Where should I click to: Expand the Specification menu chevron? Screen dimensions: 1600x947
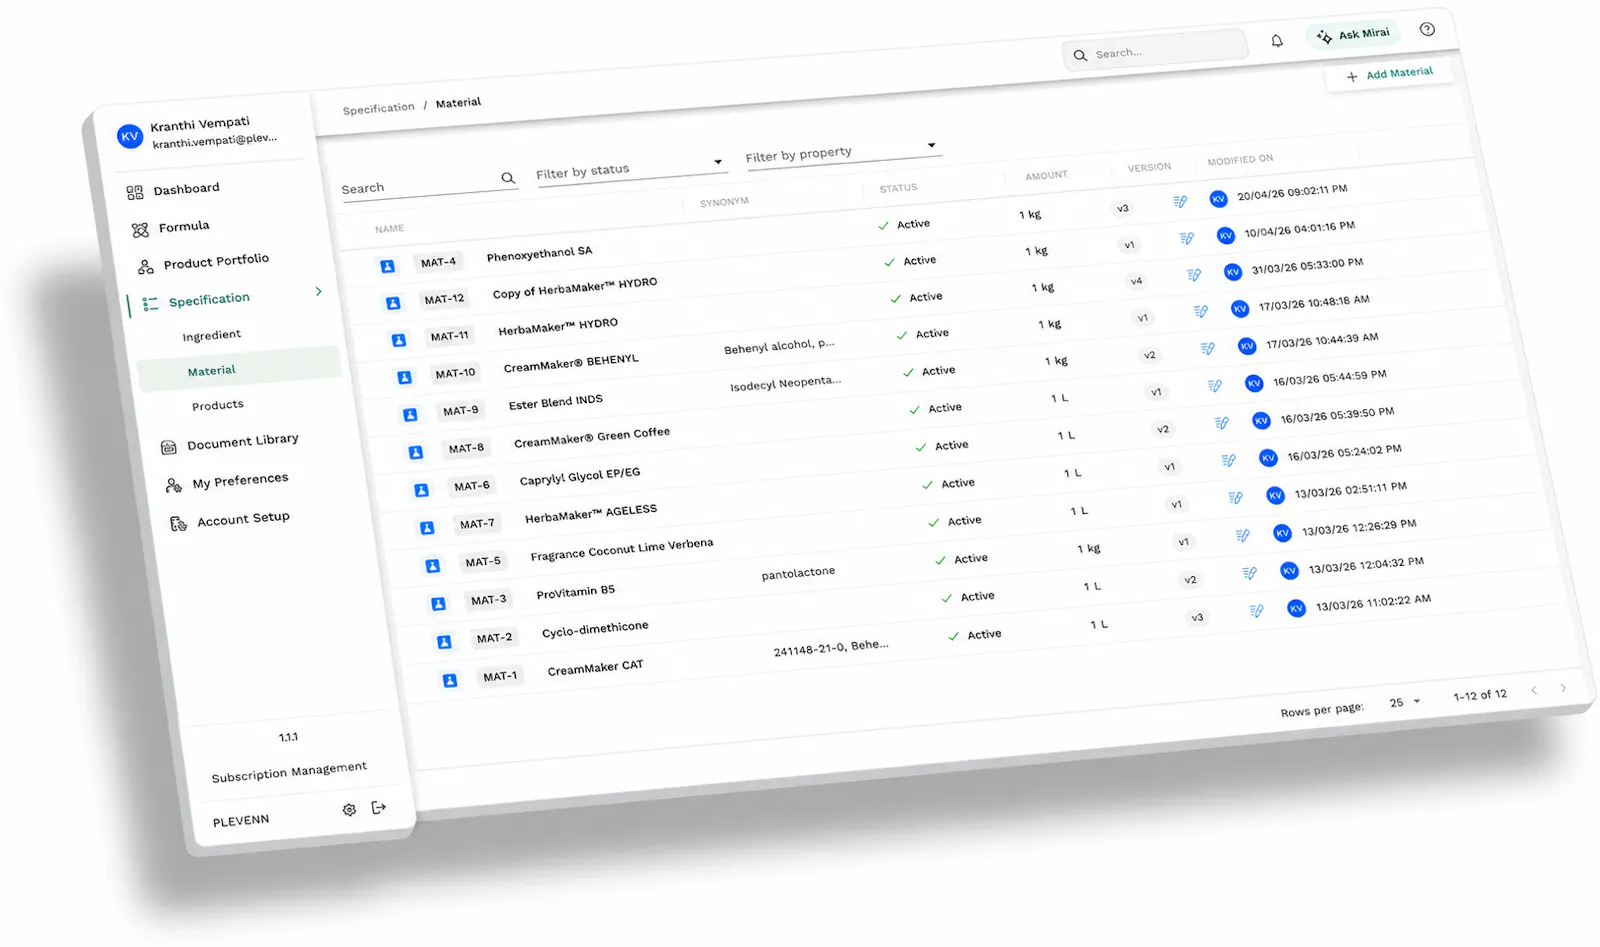pos(319,291)
